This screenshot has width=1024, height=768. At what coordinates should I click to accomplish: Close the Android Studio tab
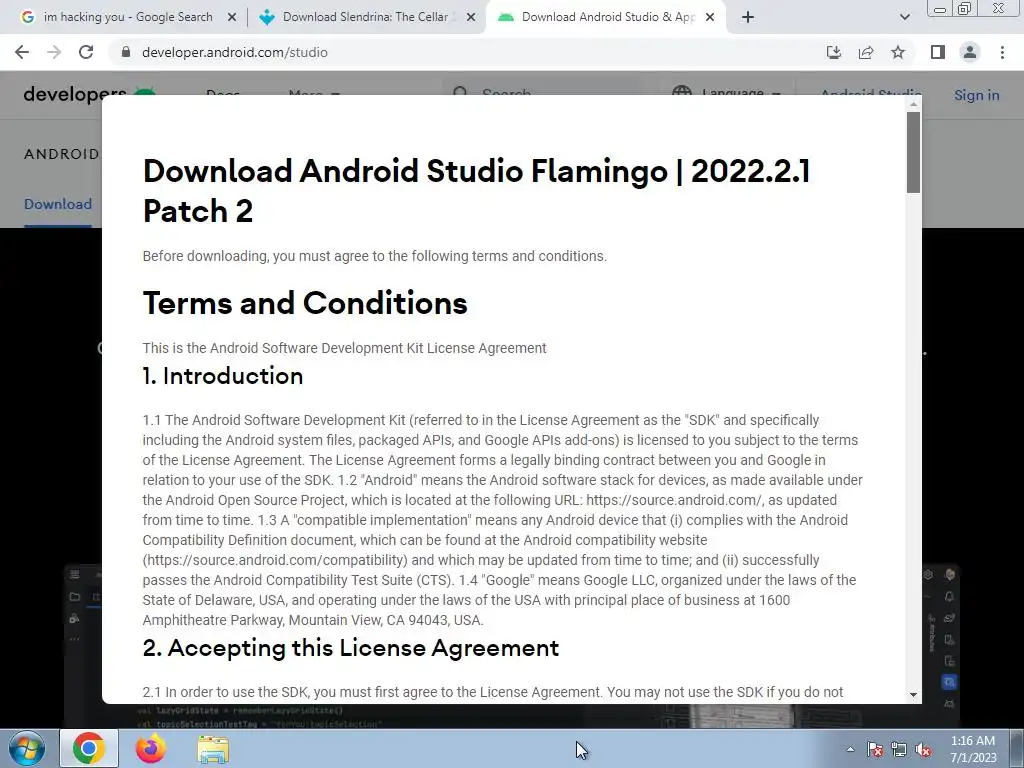(710, 18)
